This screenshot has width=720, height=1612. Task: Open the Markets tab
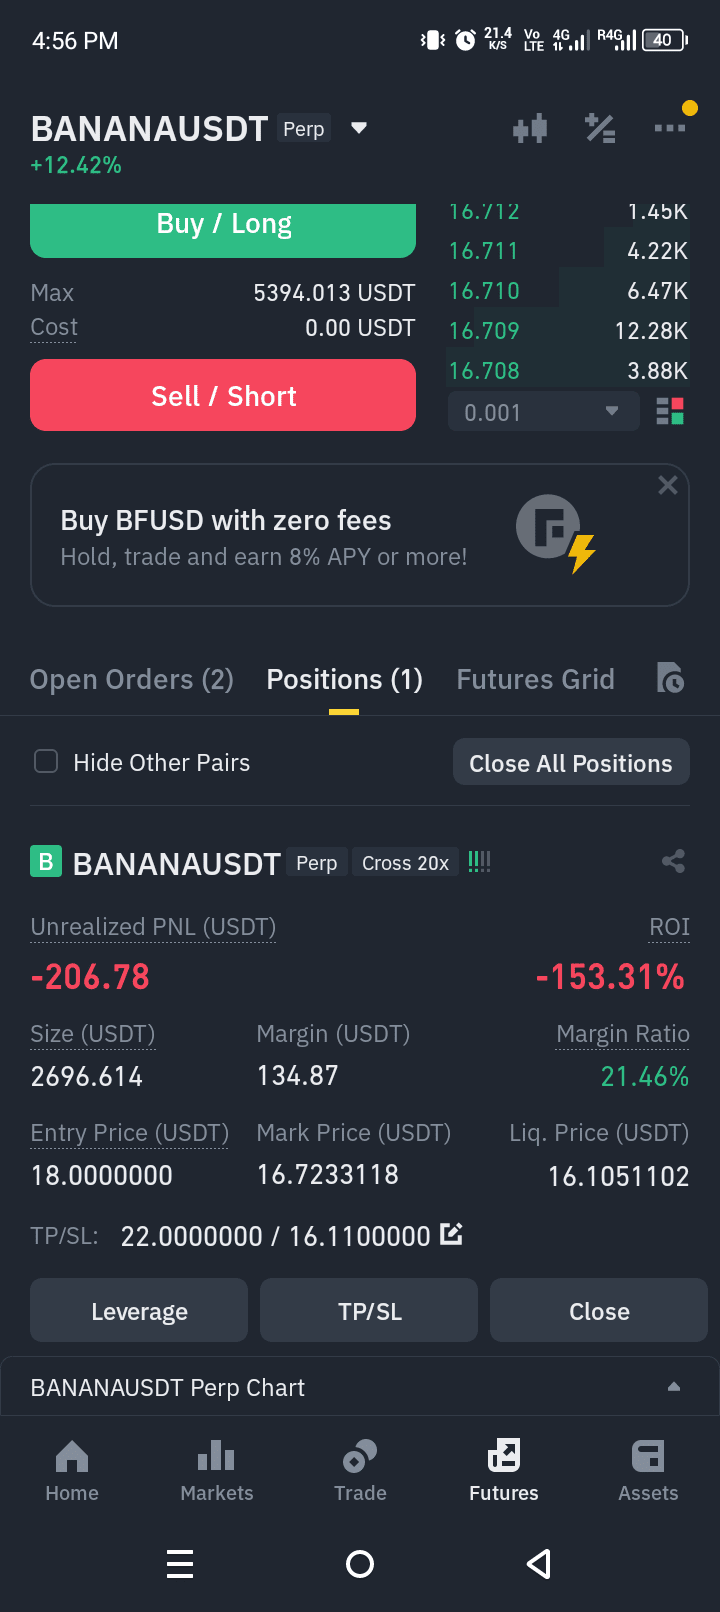pyautogui.click(x=216, y=1470)
